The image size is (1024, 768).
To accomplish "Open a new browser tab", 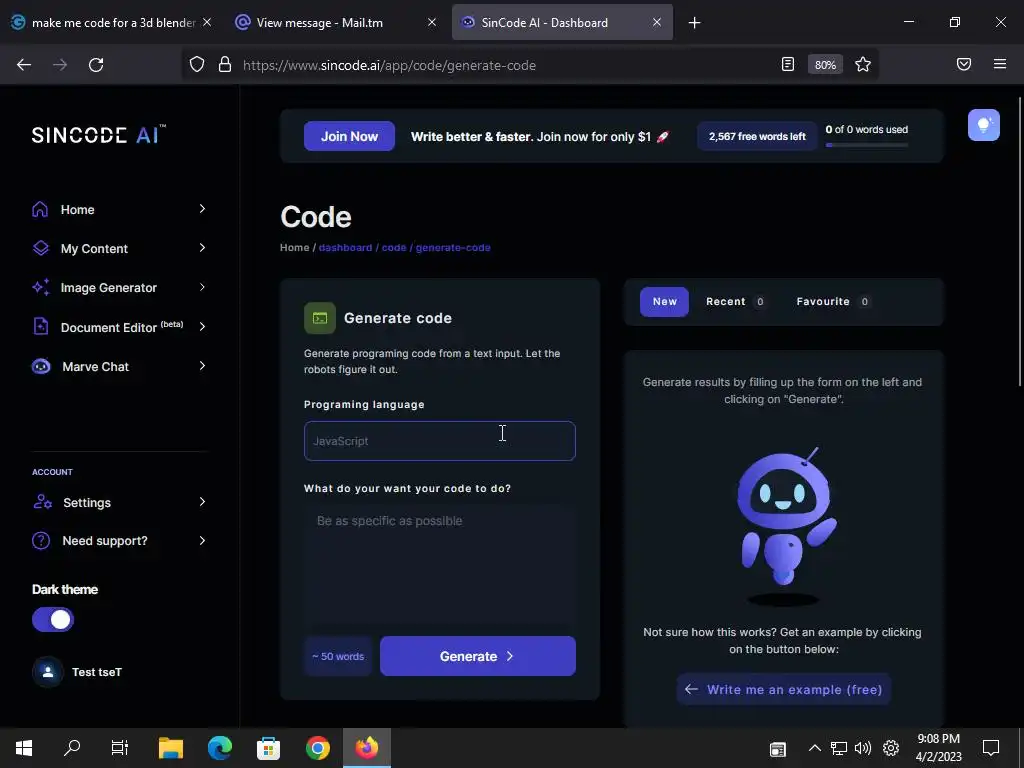I will (694, 23).
